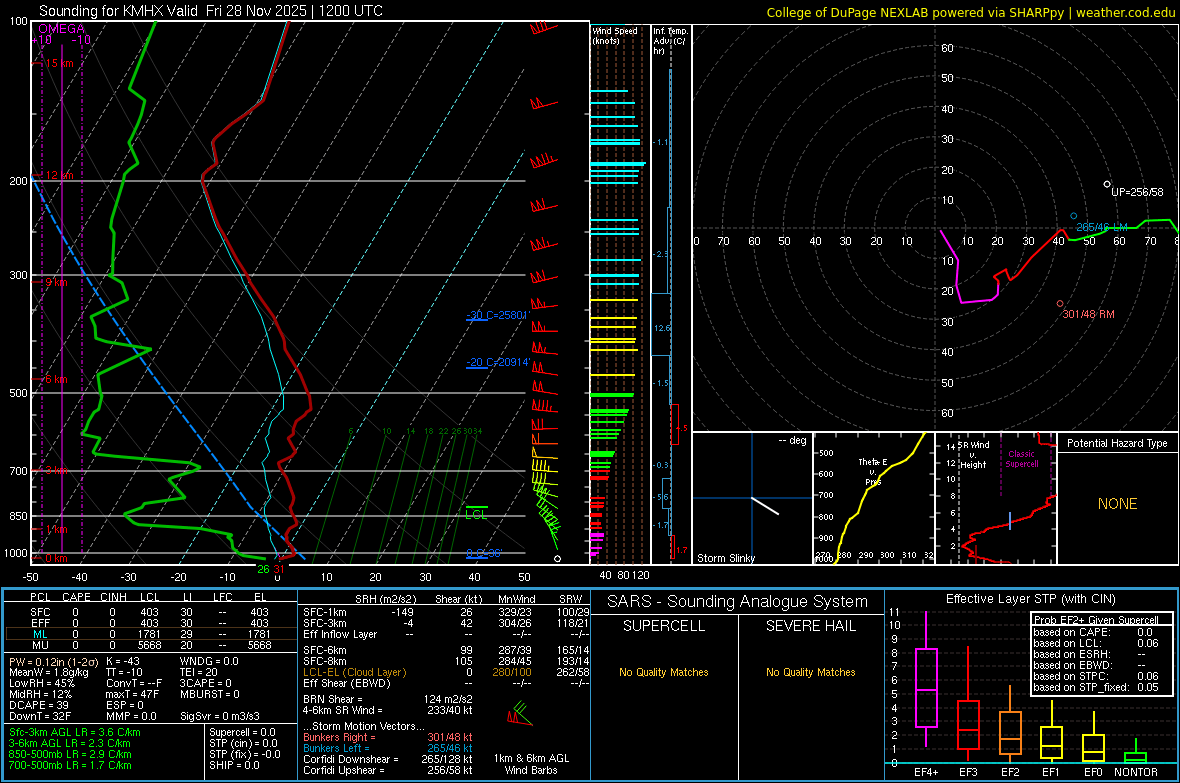1180x783 pixels.
Task: Click the 'K = -43' index value
Action: pos(123,661)
